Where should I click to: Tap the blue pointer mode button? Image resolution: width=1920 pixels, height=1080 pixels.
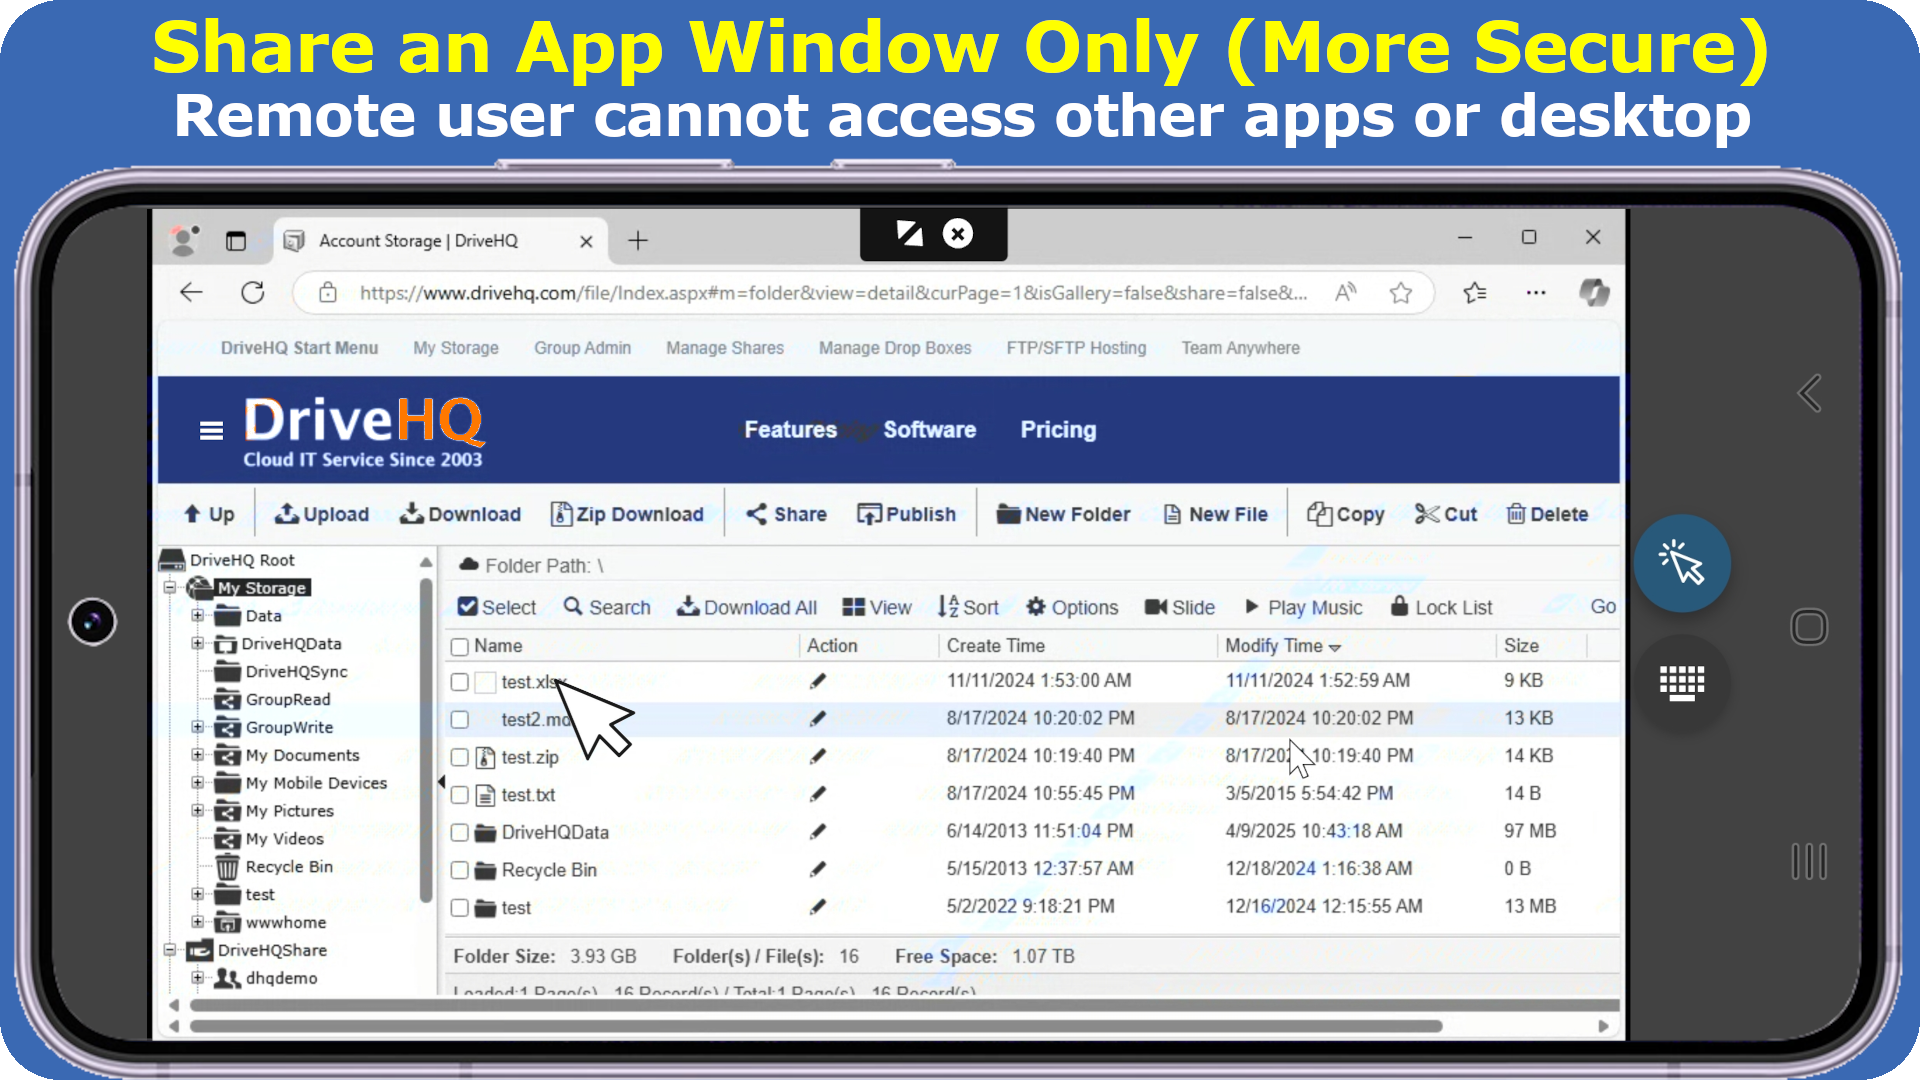(x=1682, y=564)
